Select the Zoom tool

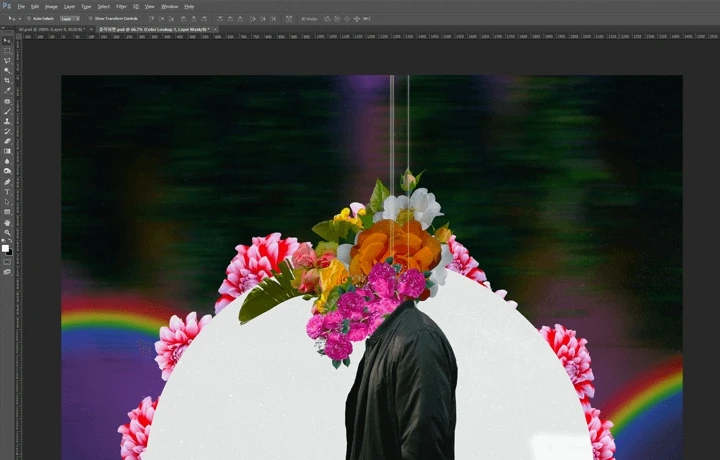pos(7,233)
